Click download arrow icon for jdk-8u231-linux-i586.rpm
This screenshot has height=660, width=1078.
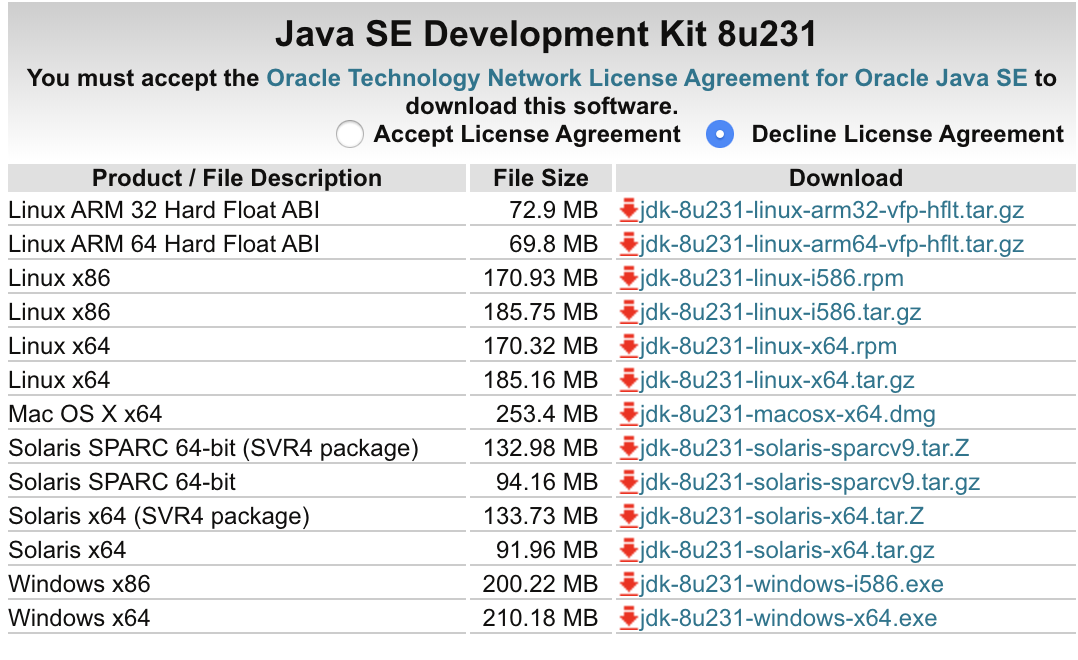click(628, 278)
